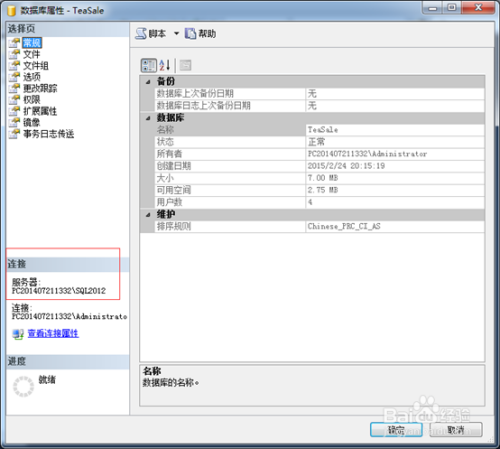Screen dimensions: 500x449
Task: Collapse the 备份 section
Action: coord(148,82)
